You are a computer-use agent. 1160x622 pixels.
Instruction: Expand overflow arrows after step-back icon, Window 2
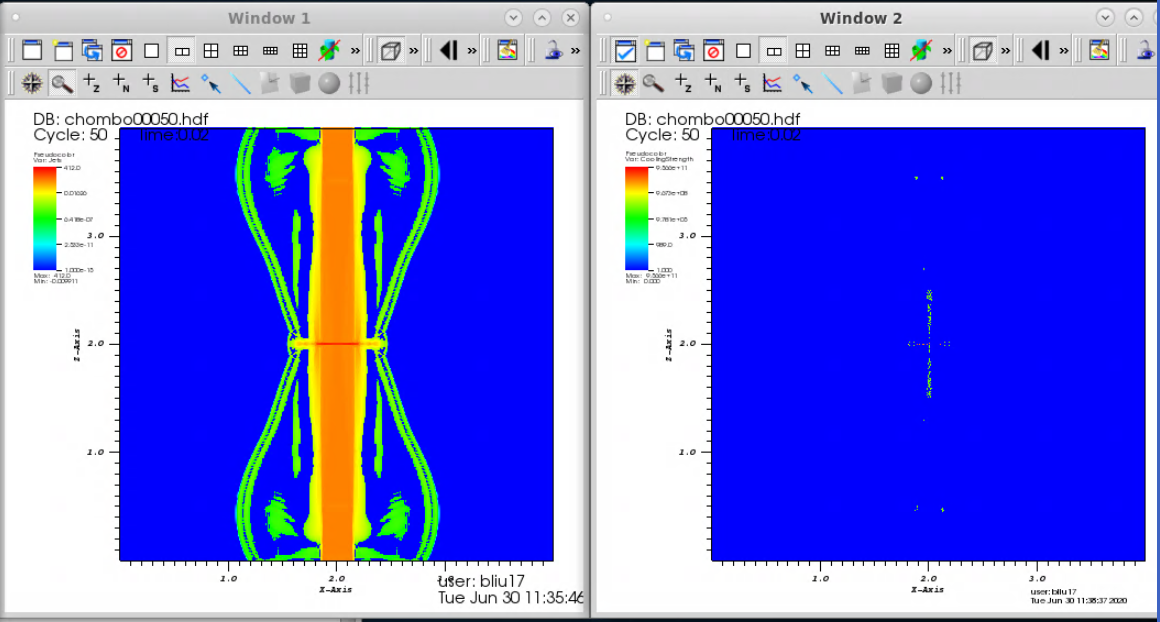click(1064, 50)
